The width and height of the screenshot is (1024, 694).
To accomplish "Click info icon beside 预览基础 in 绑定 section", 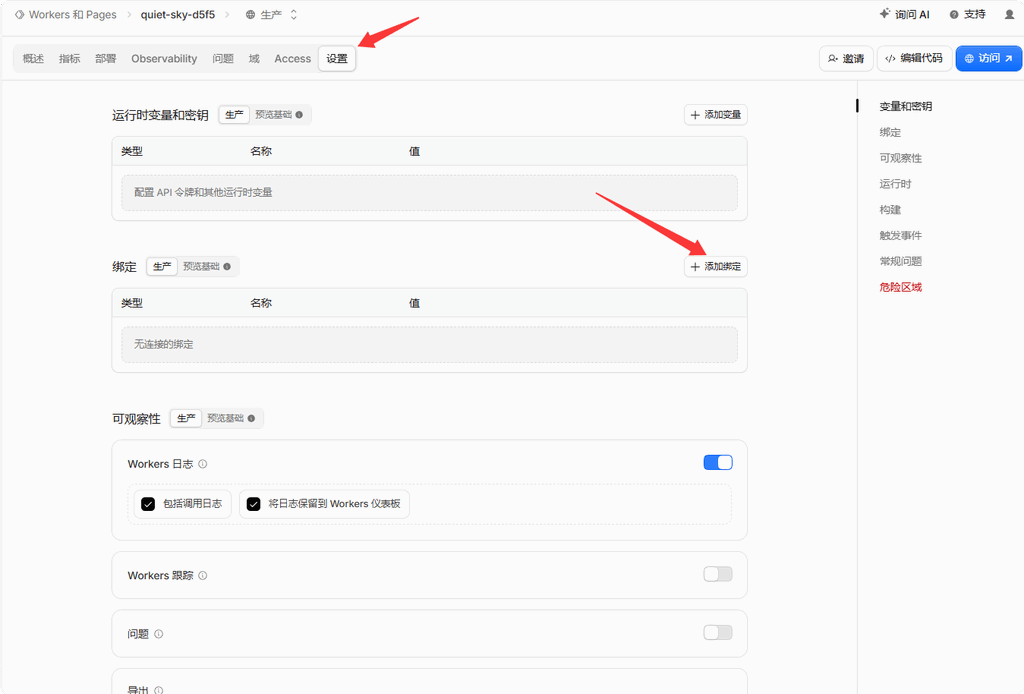I will pyautogui.click(x=227, y=266).
